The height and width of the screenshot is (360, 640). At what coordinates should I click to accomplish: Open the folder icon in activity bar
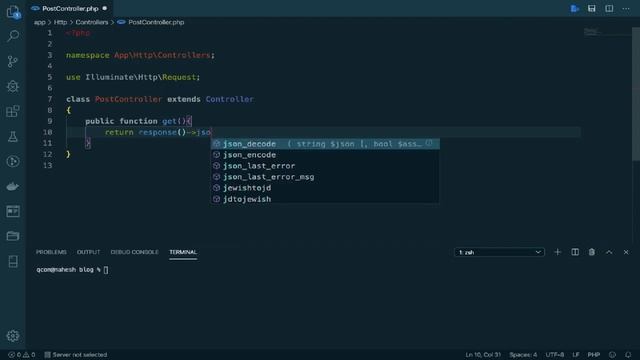[13, 236]
